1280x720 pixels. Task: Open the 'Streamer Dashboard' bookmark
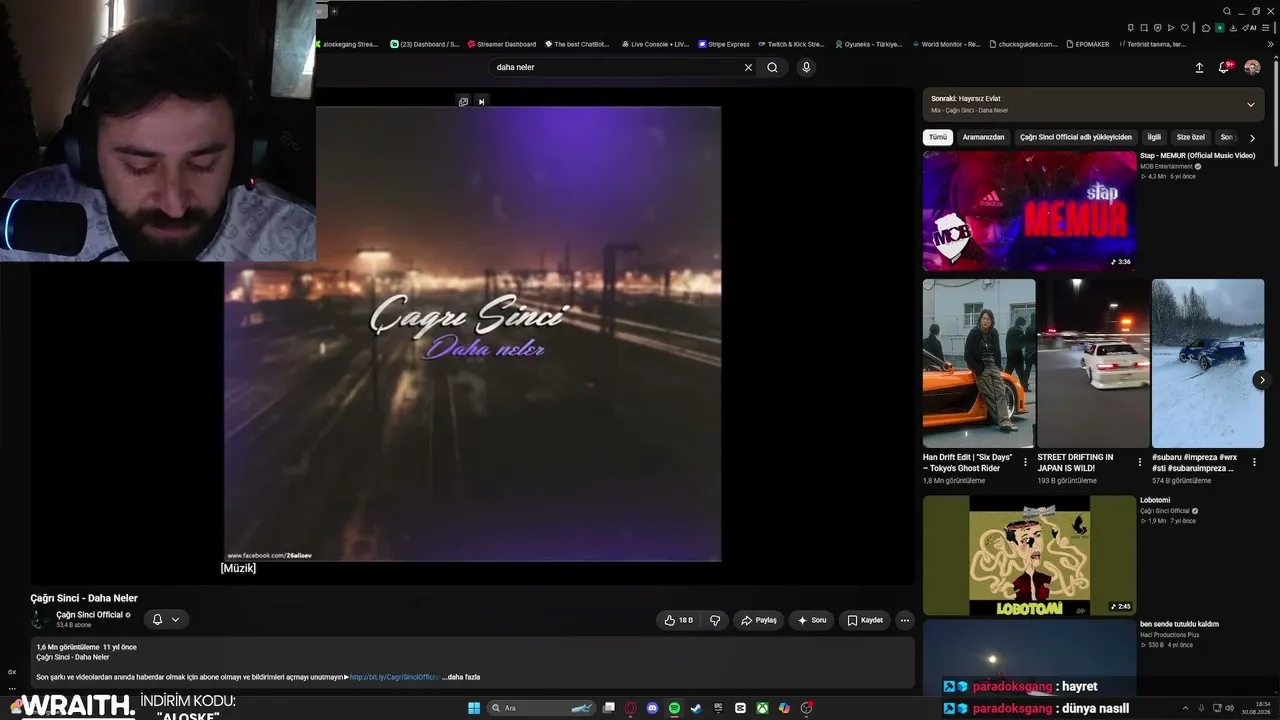[501, 44]
